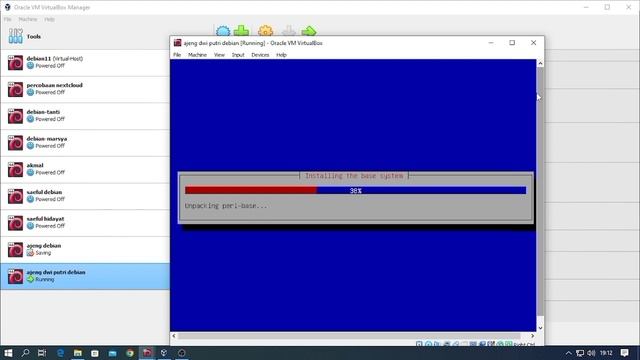Select the saeful debian VM icon

pyautogui.click(x=16, y=196)
